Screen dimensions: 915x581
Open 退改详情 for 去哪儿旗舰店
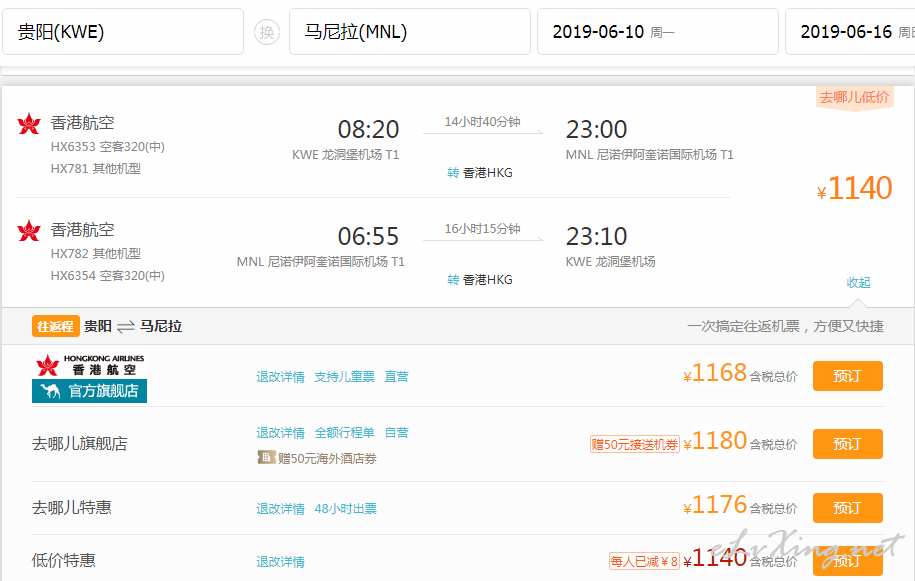click(281, 433)
